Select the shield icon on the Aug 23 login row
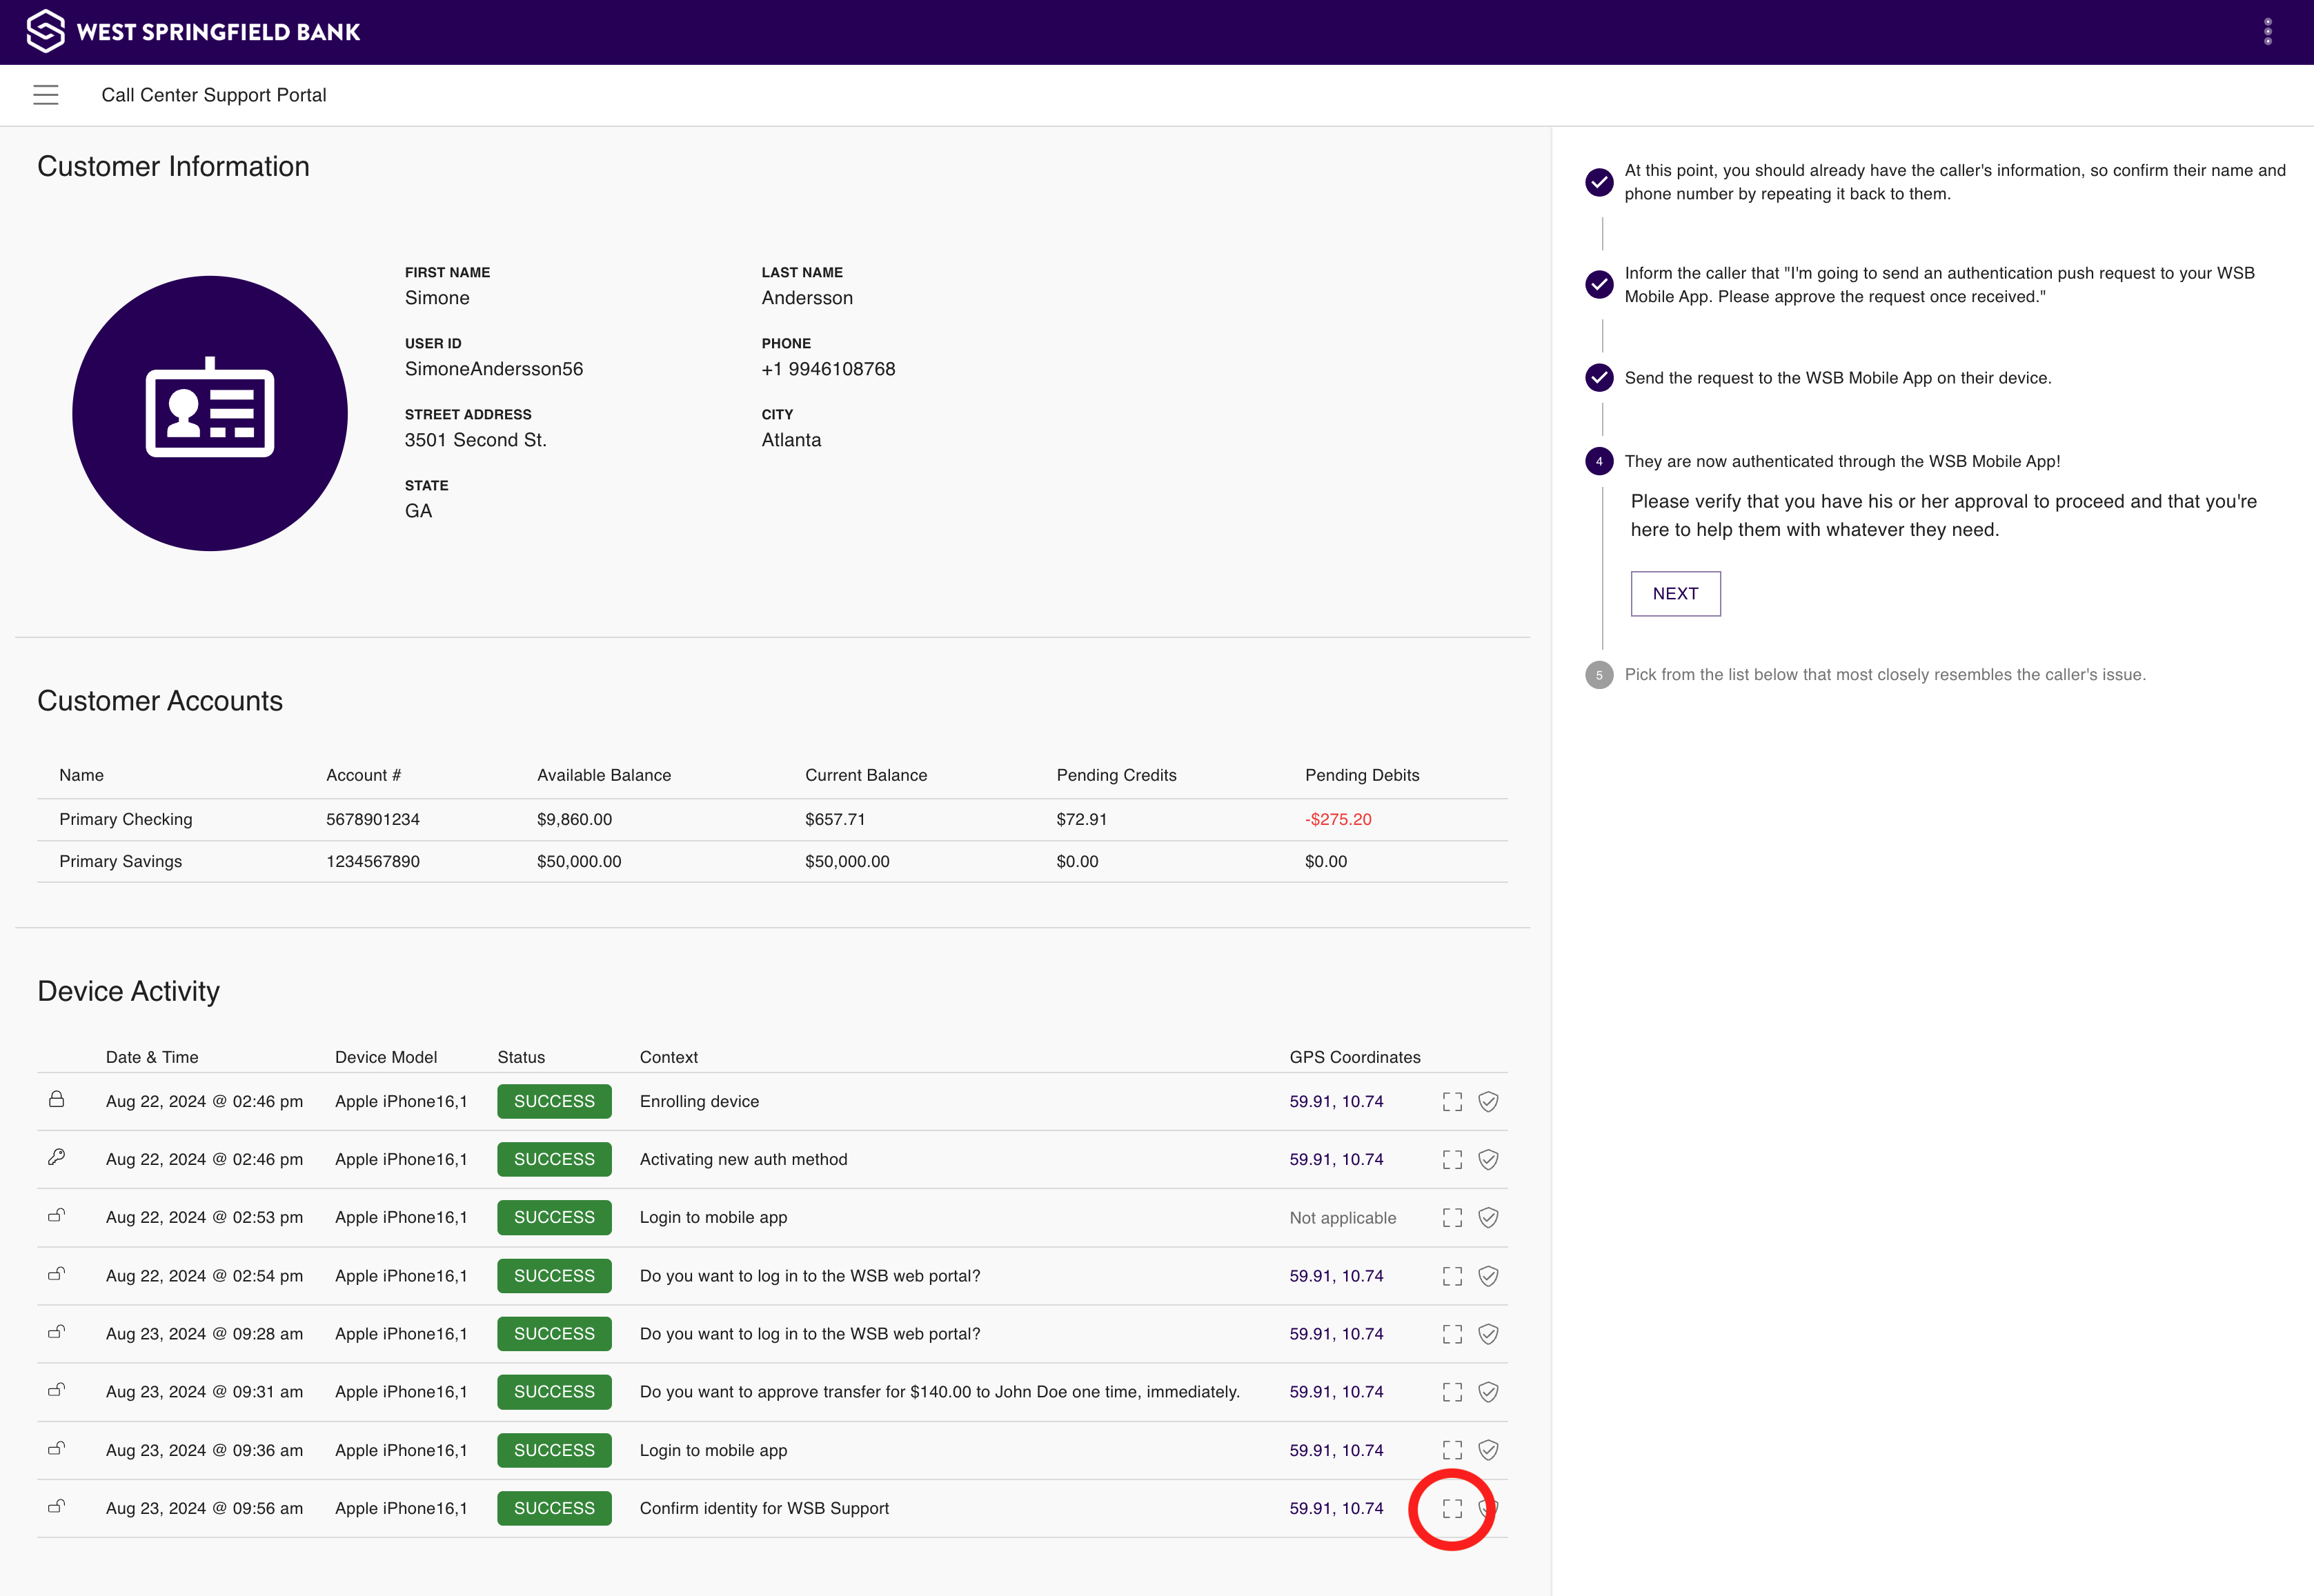Viewport: 2314px width, 1596px height. 1488,1450
